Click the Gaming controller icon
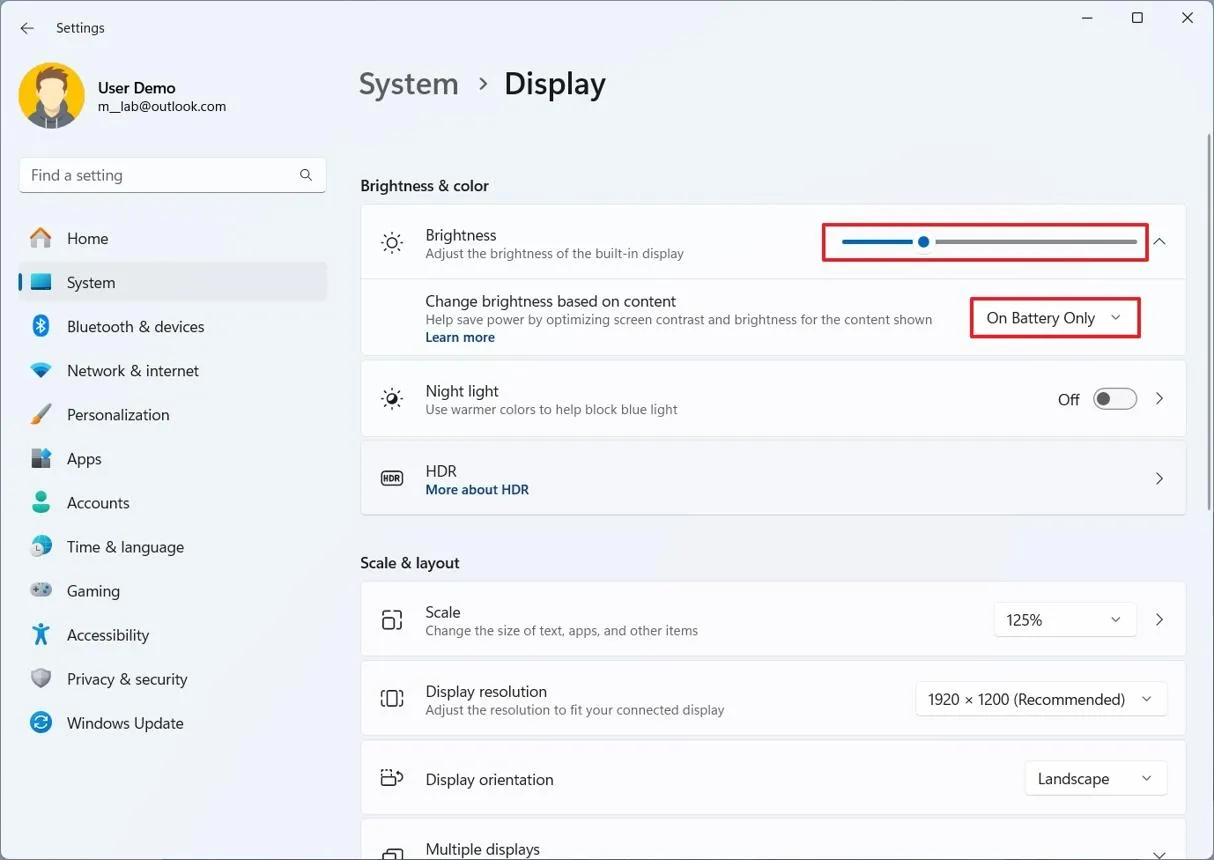The height and width of the screenshot is (860, 1214). click(41, 590)
